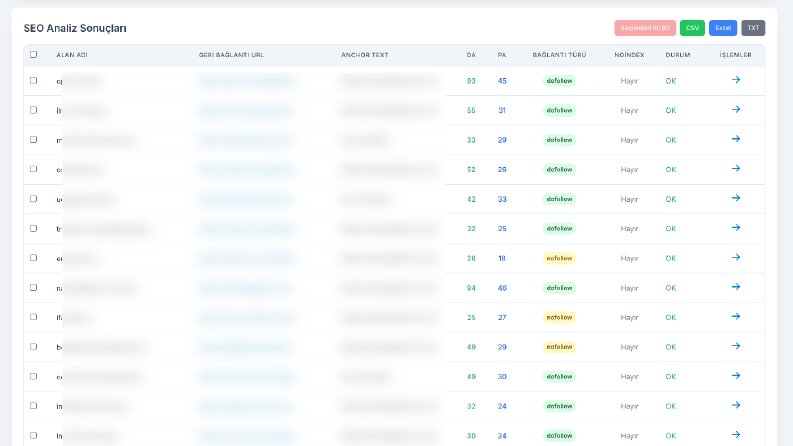Image resolution: width=793 pixels, height=446 pixels.
Task: Export results with the blue Excel button
Action: click(723, 28)
